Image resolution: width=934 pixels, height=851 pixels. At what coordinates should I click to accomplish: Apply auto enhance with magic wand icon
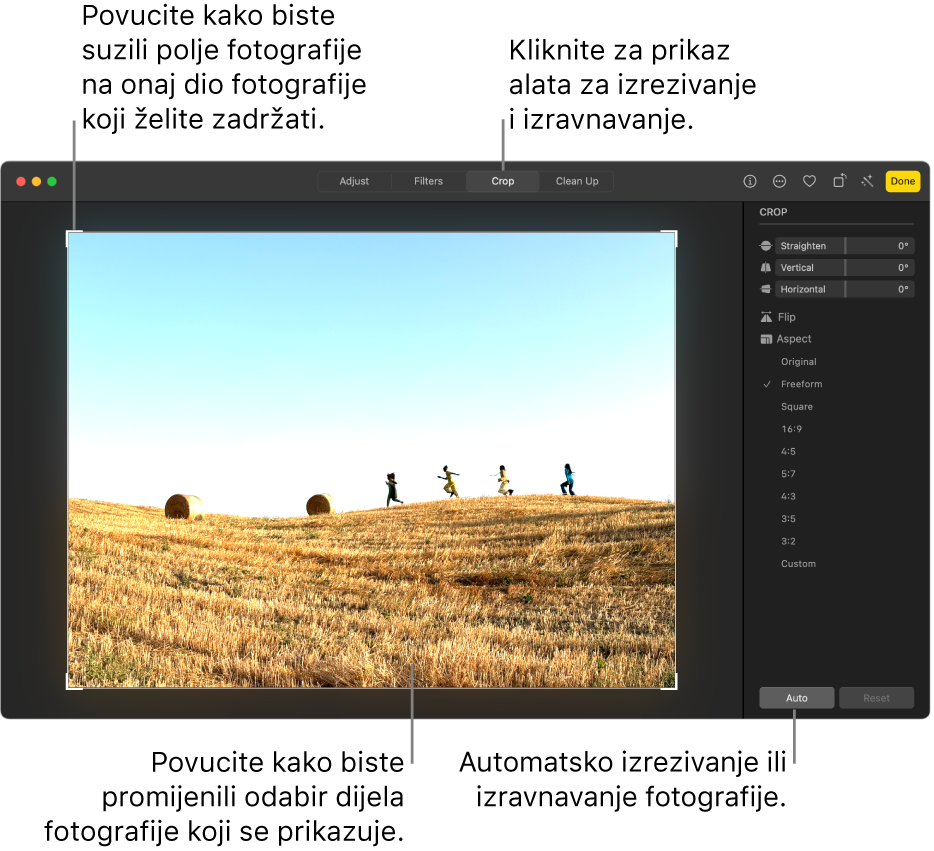(x=867, y=181)
